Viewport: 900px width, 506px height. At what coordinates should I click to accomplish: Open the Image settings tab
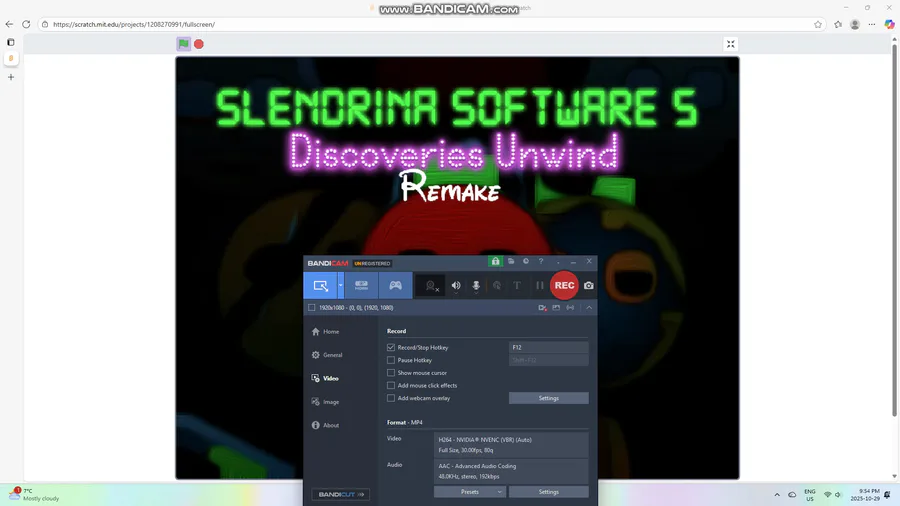click(325, 402)
